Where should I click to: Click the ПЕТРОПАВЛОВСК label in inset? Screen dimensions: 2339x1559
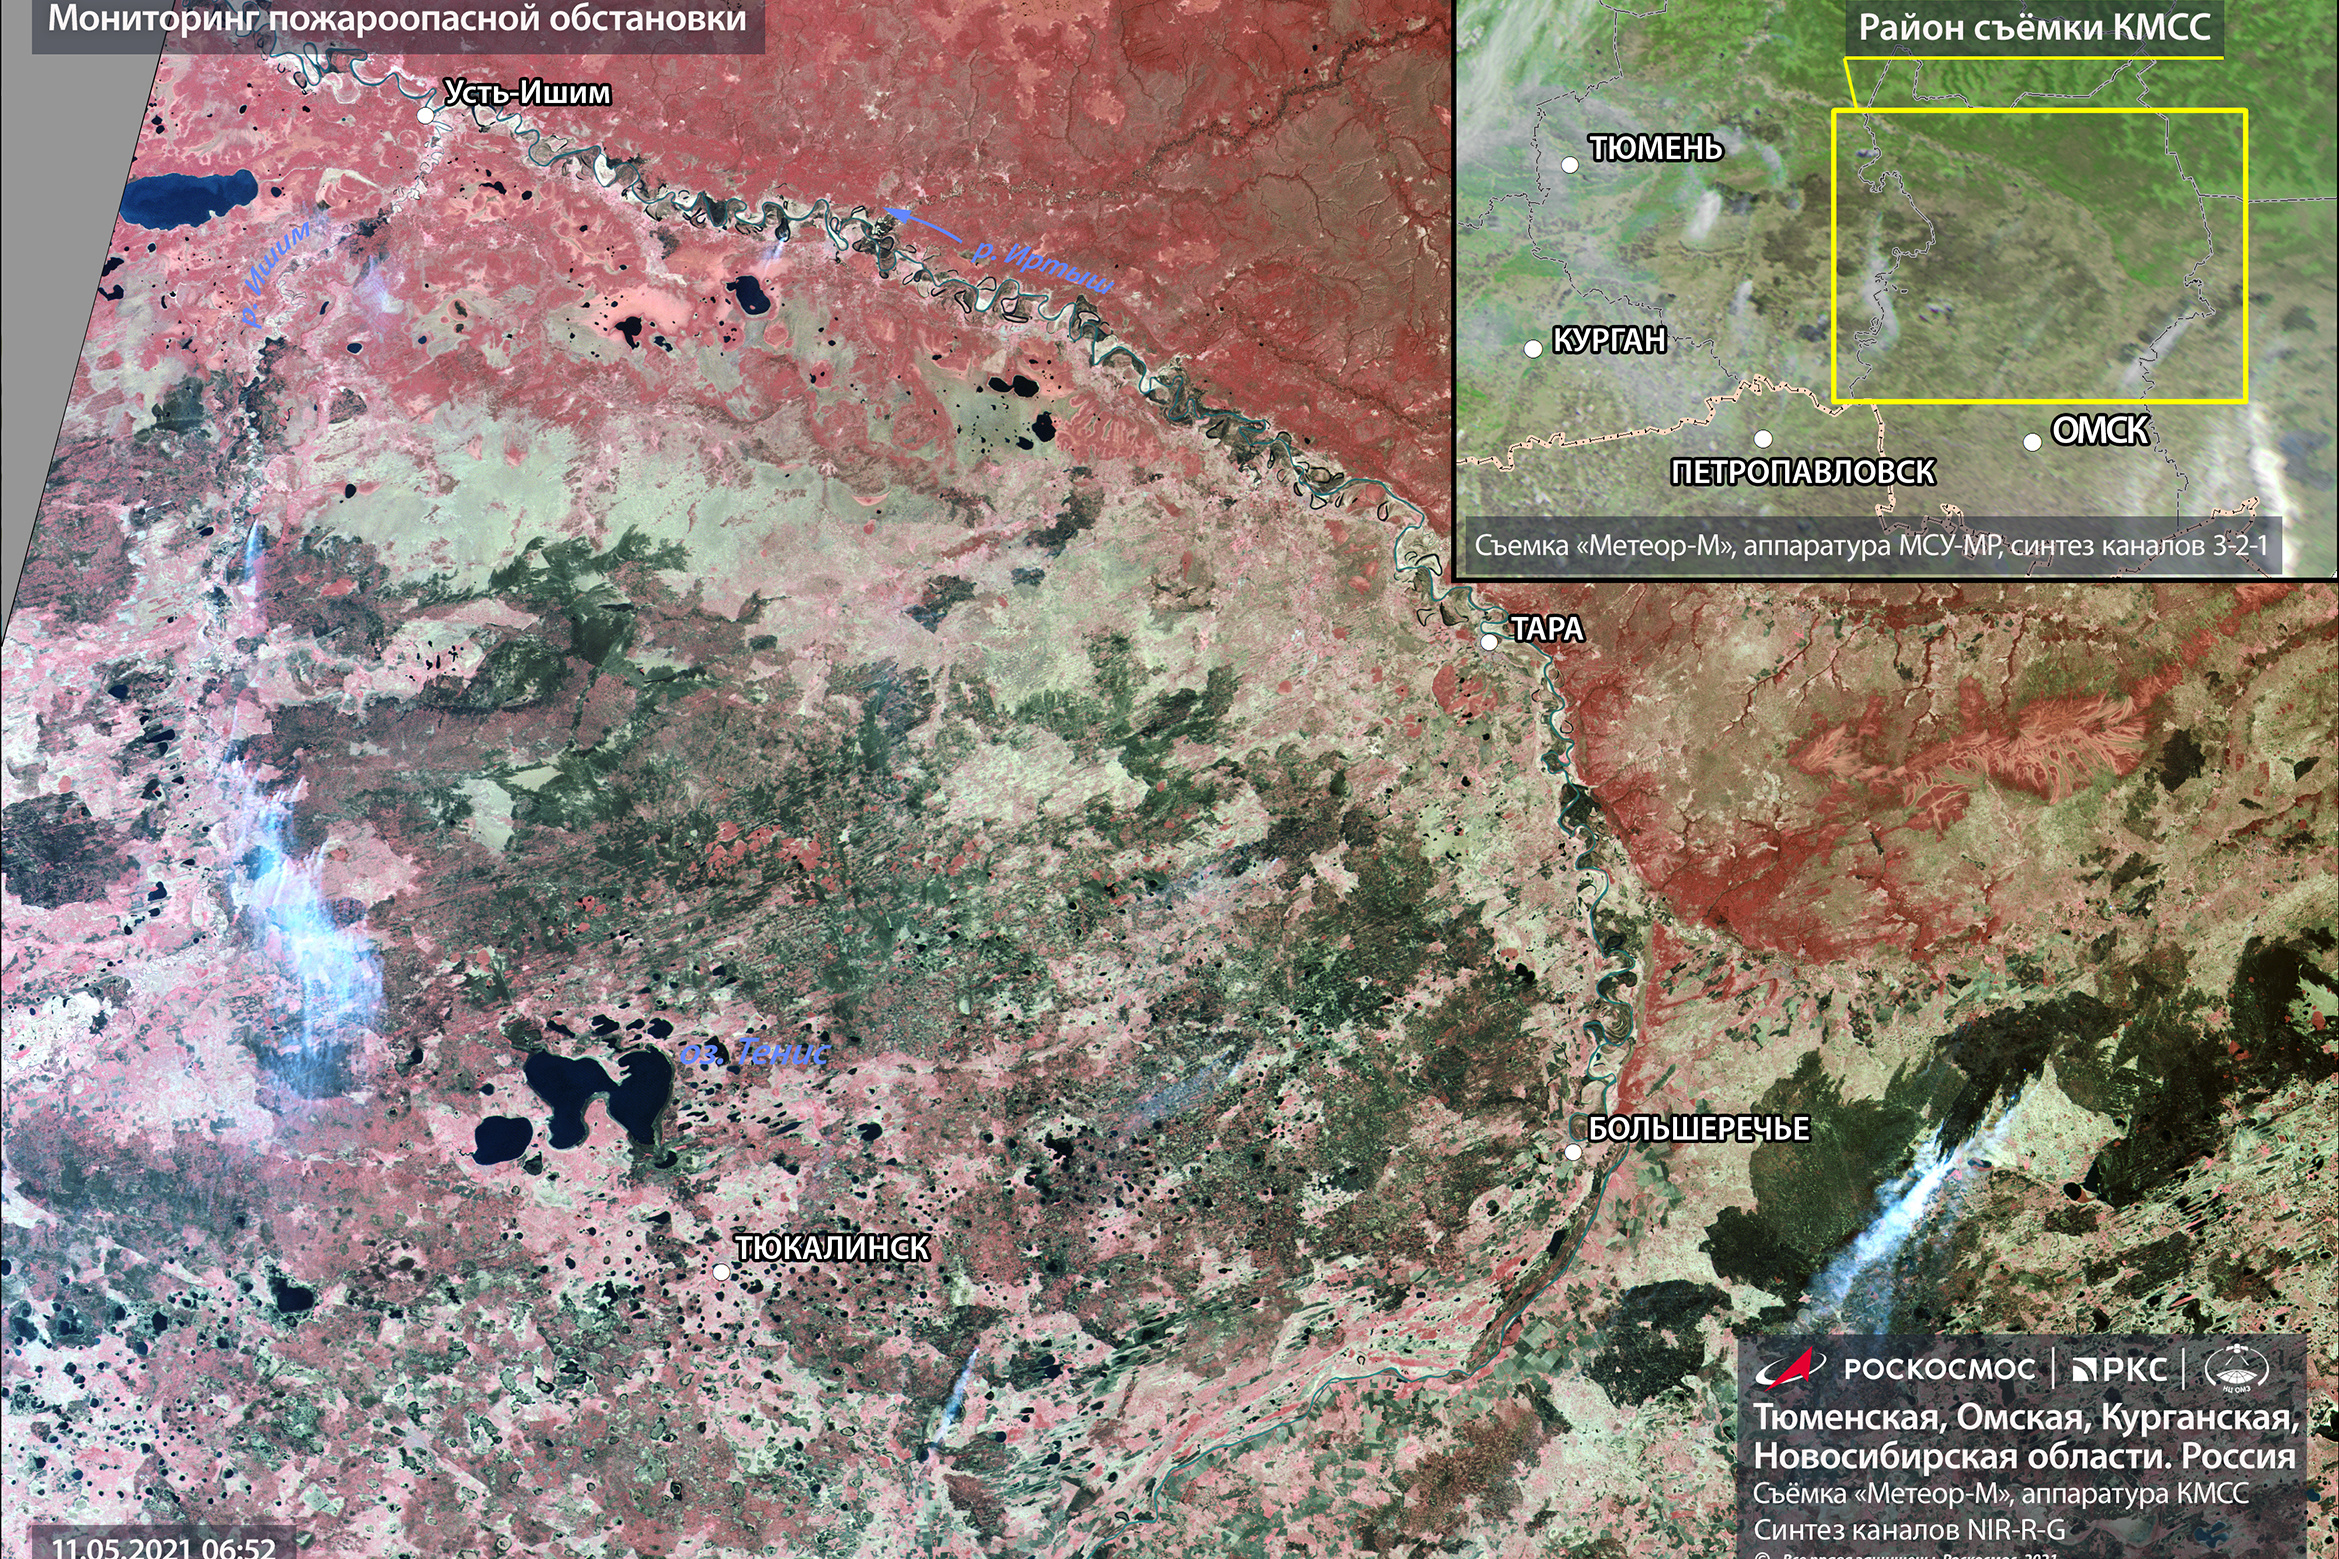coord(1804,472)
